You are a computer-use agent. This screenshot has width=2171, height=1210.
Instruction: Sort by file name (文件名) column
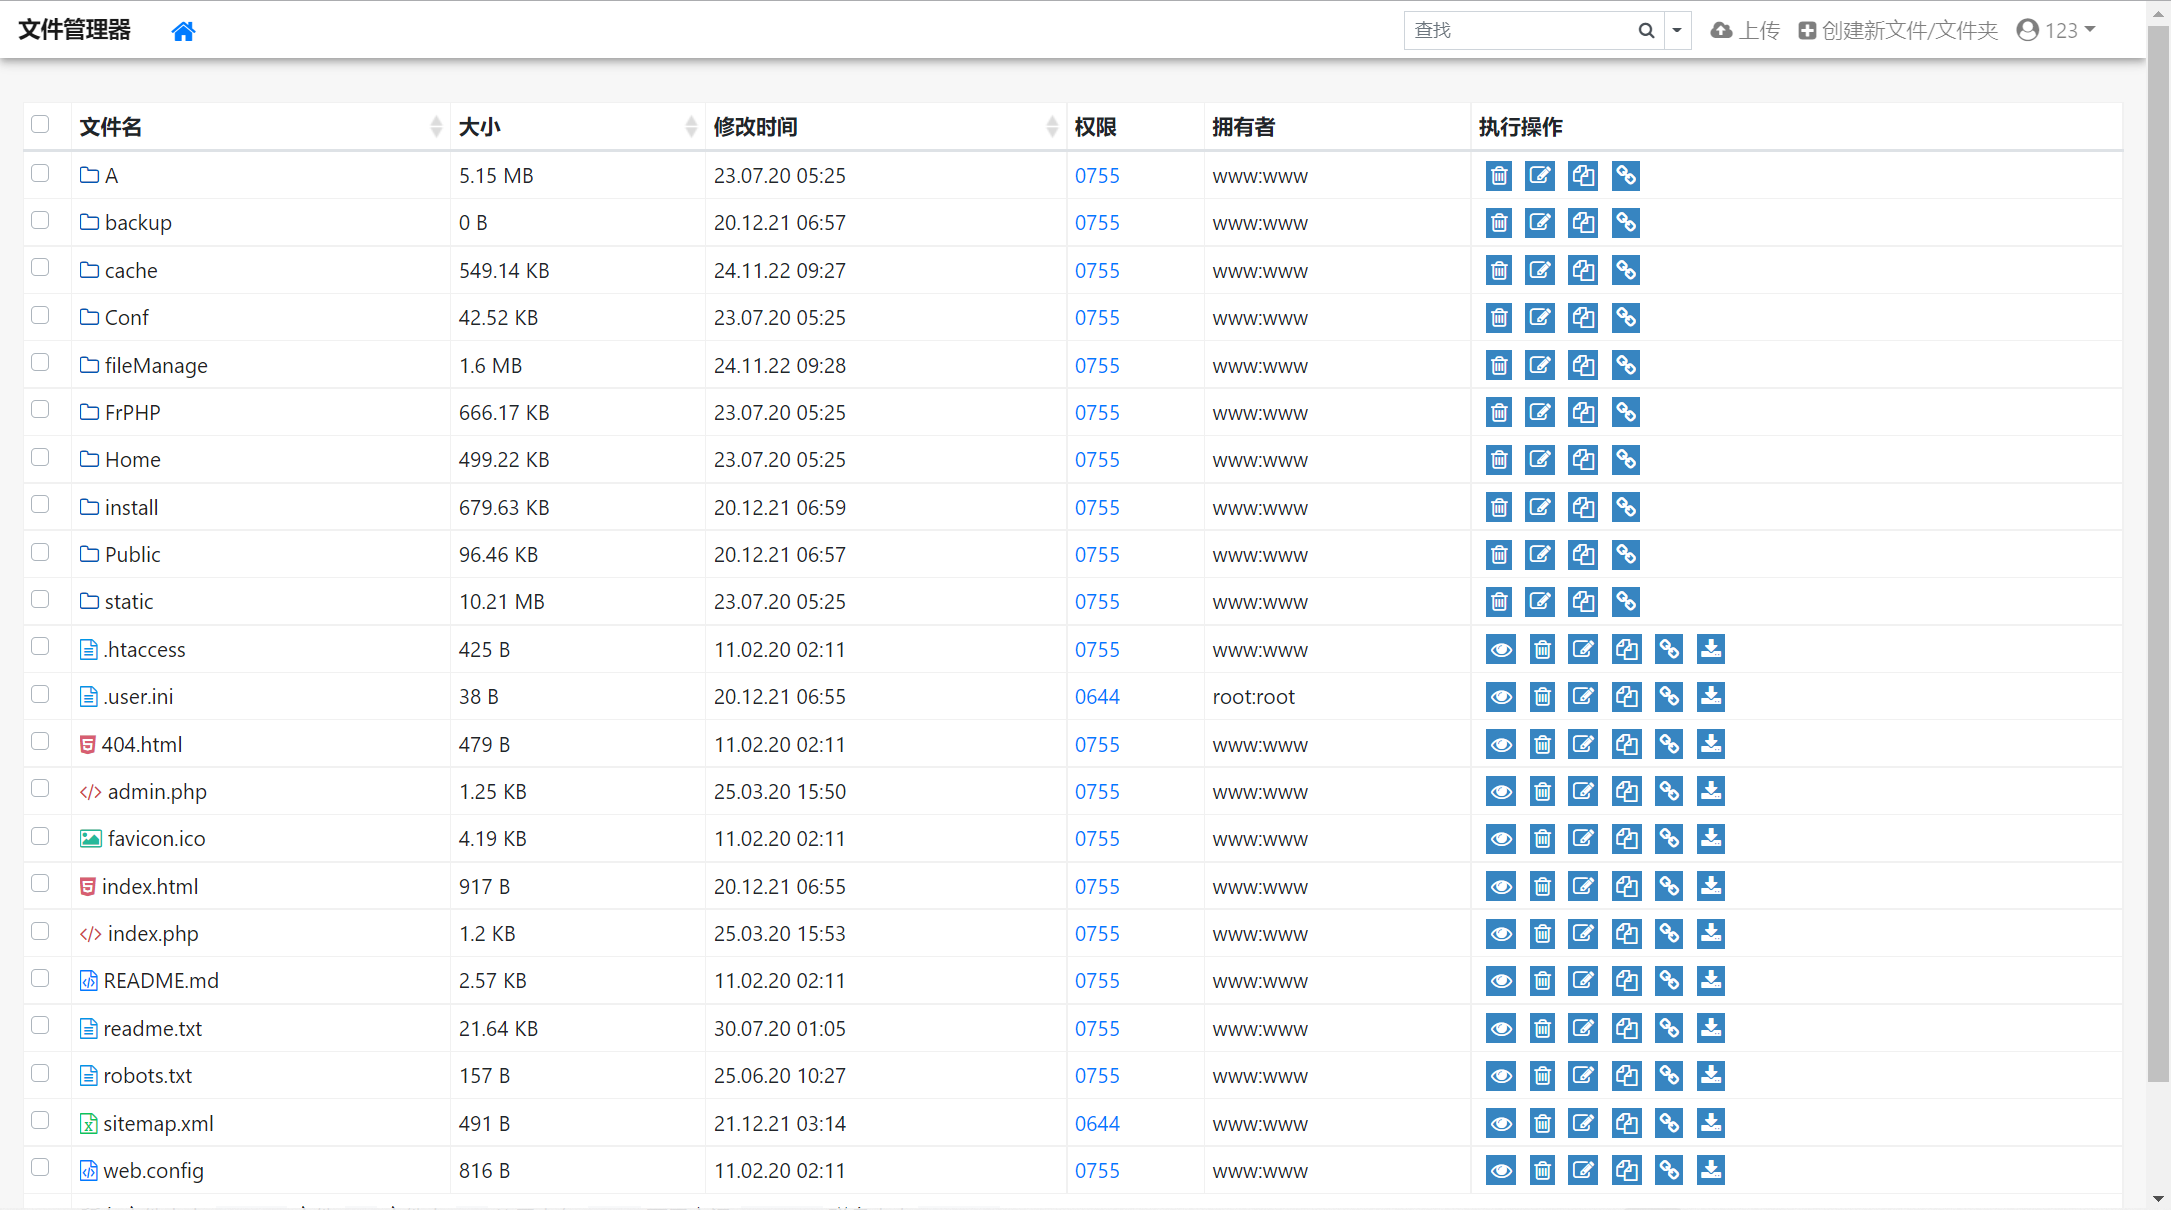pyautogui.click(x=261, y=127)
